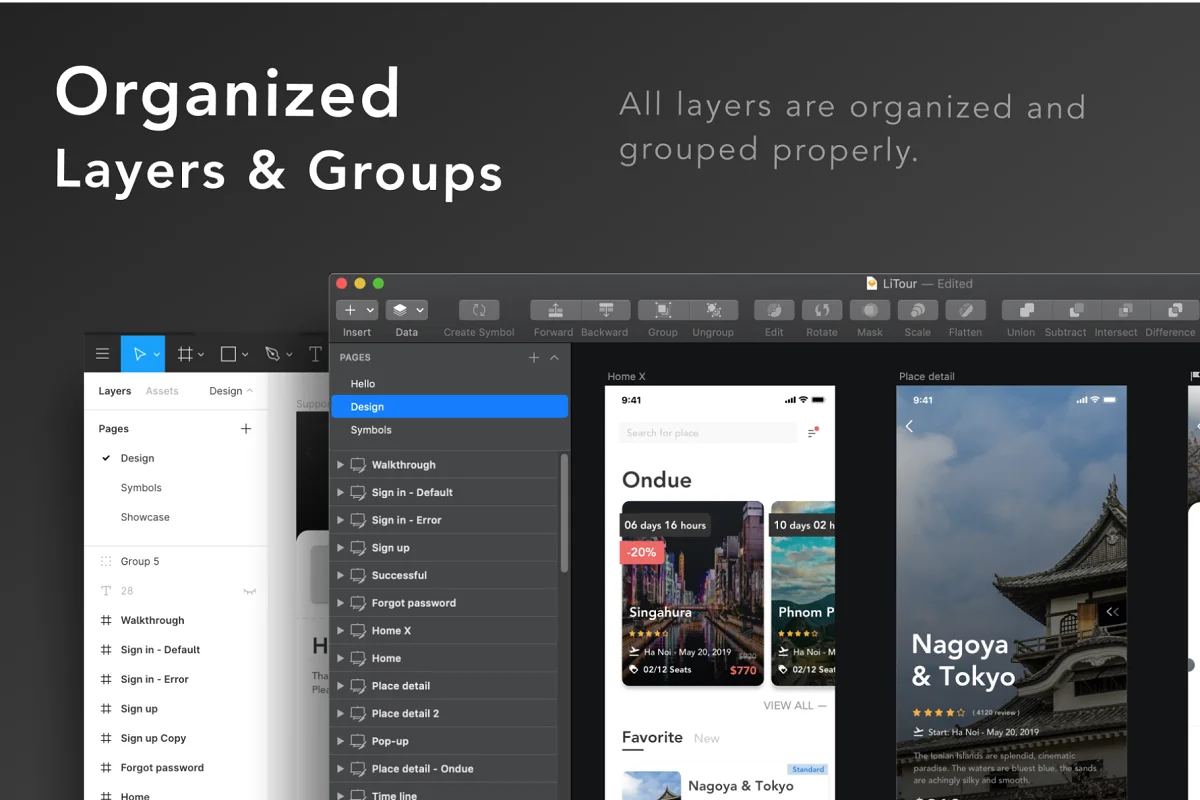Image resolution: width=1200 pixels, height=800 pixels.
Task: Apply the Subtract boolean operation
Action: (1076, 310)
